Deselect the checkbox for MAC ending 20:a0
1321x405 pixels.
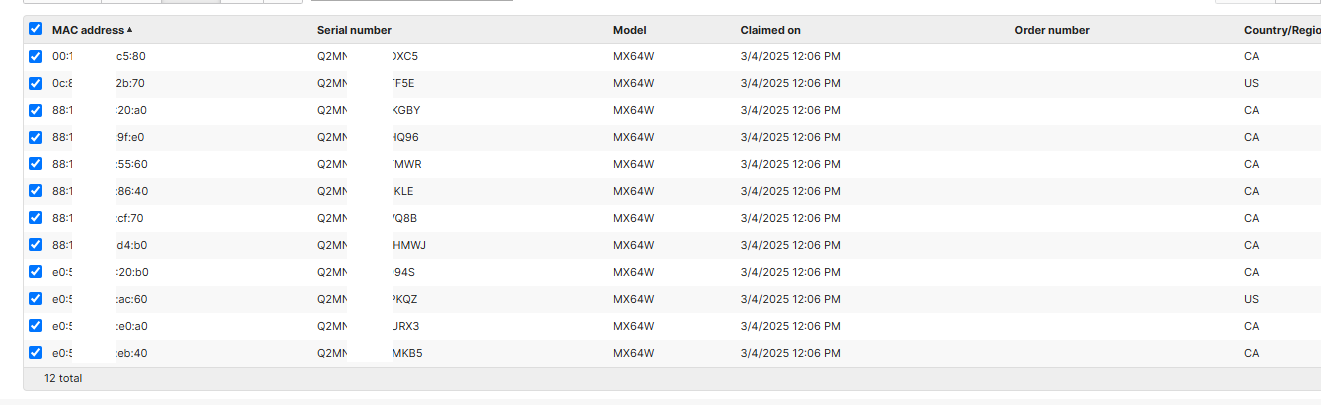coord(36,110)
